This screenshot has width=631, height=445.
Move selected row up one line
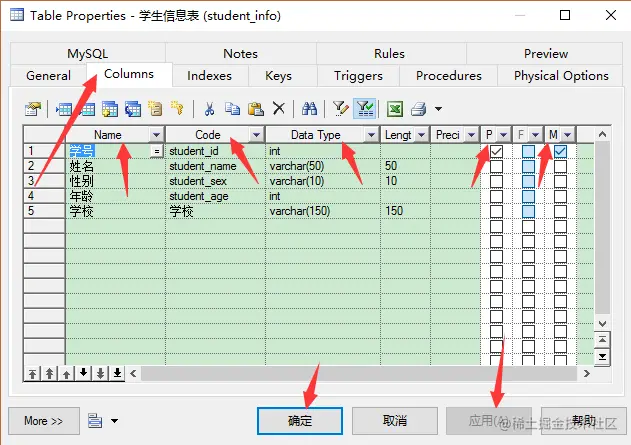click(x=66, y=374)
